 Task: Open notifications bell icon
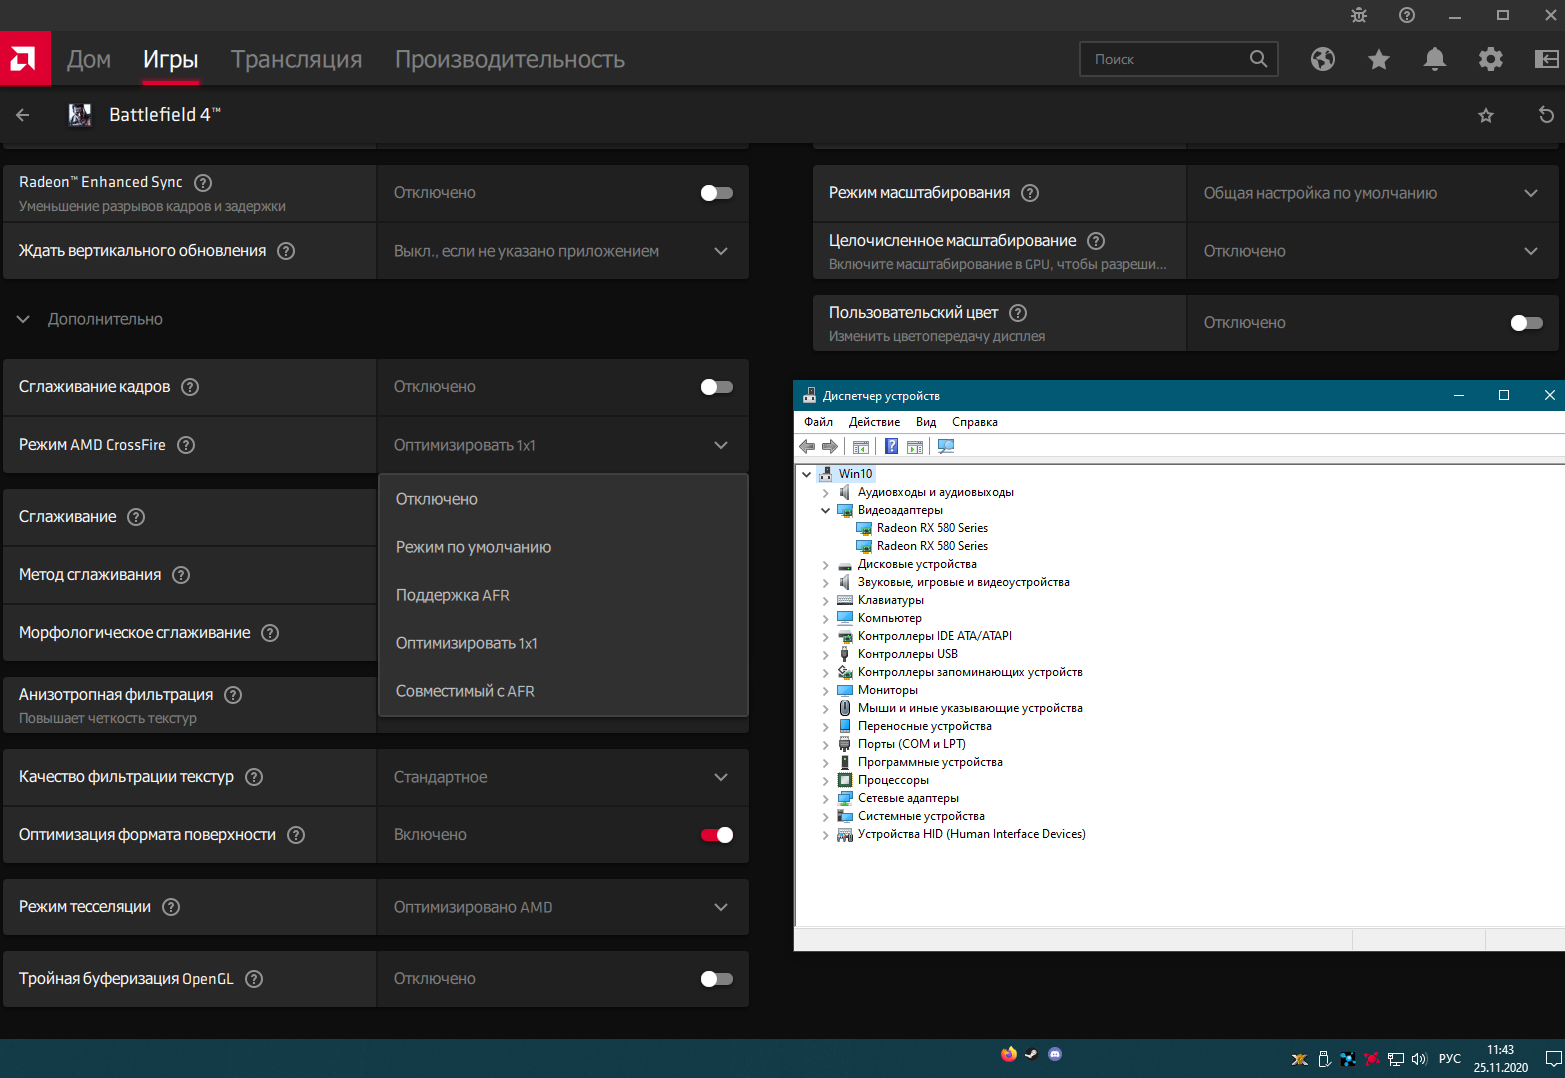click(x=1435, y=59)
